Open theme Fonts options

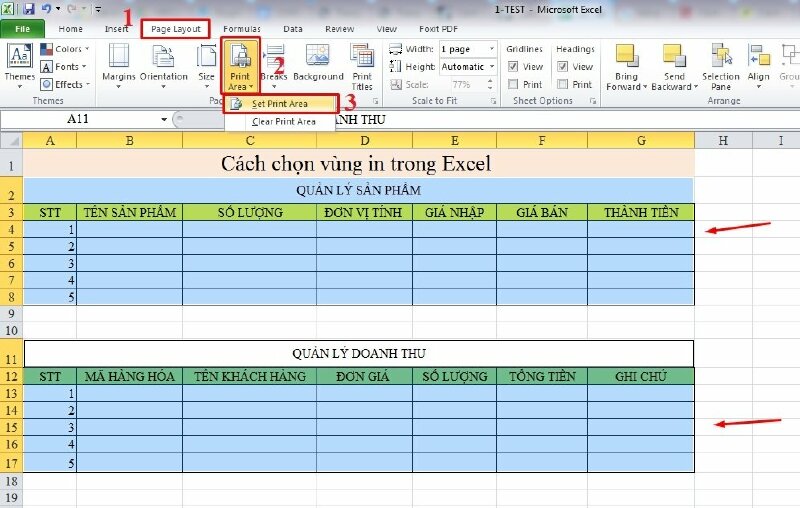[63, 67]
